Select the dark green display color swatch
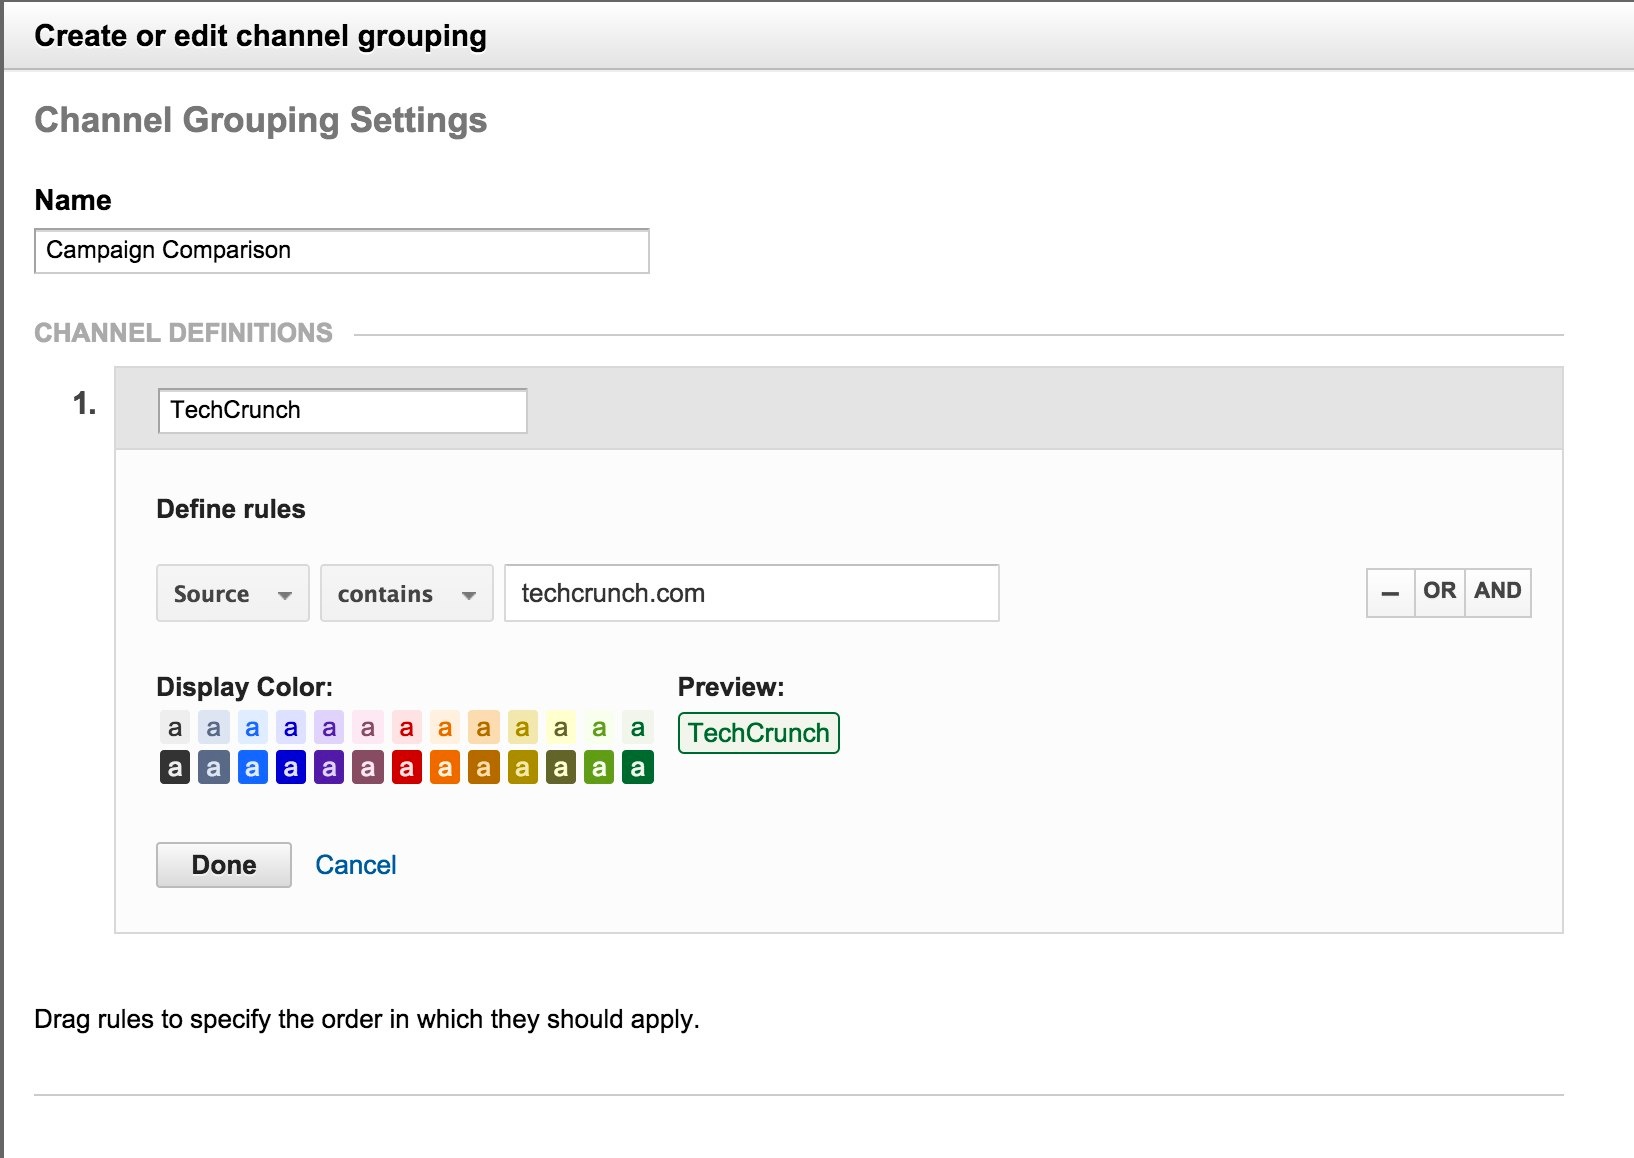The height and width of the screenshot is (1158, 1634). pos(637,767)
